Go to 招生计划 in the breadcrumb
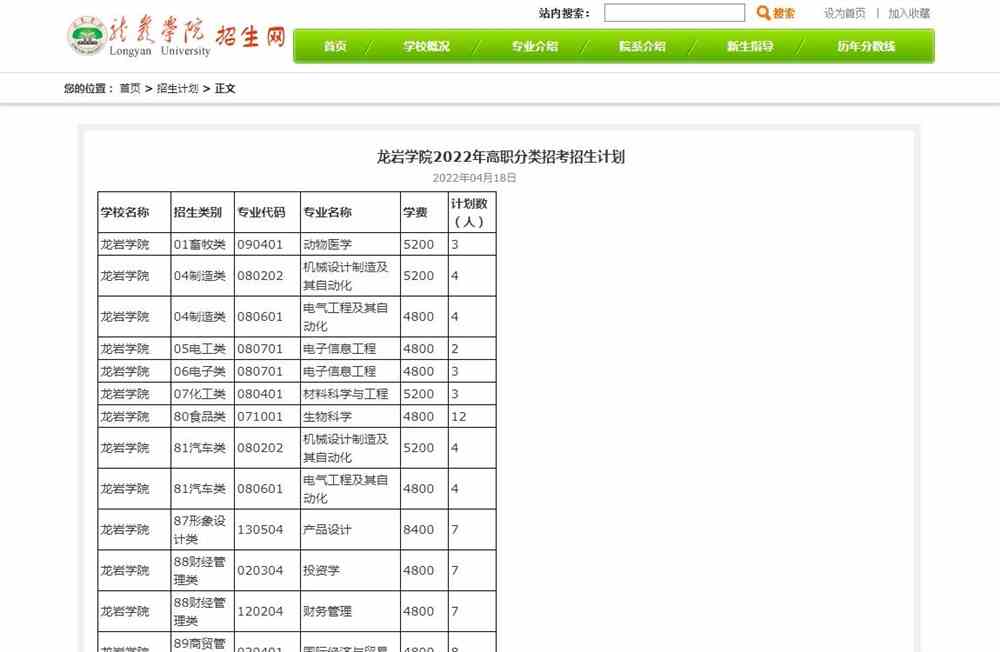The width and height of the screenshot is (1000, 652). click(177, 88)
